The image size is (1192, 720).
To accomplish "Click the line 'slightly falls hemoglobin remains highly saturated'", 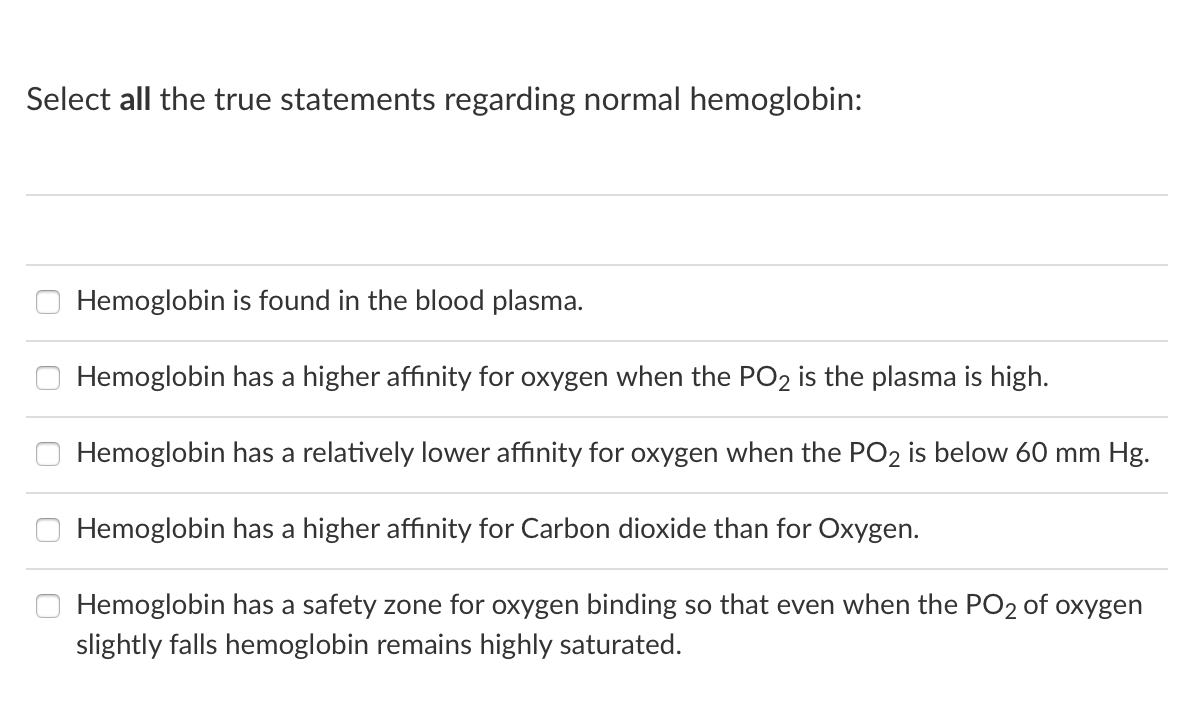I will click(379, 645).
